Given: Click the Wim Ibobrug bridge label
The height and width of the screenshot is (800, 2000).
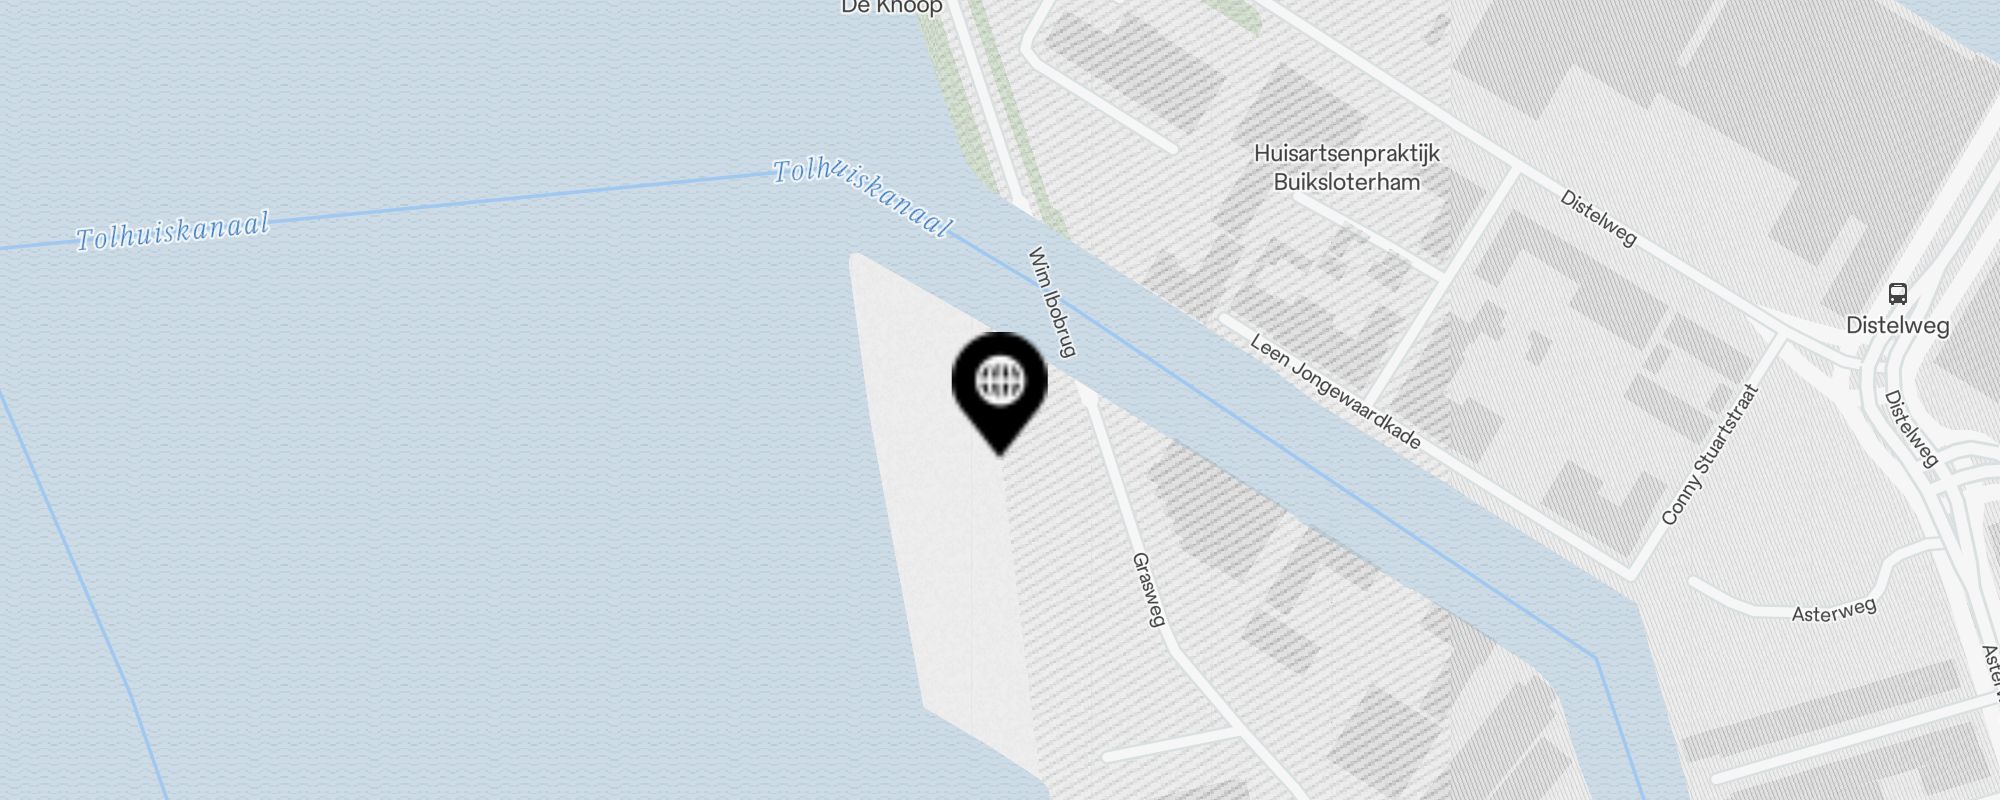Looking at the screenshot, I should (1051, 302).
